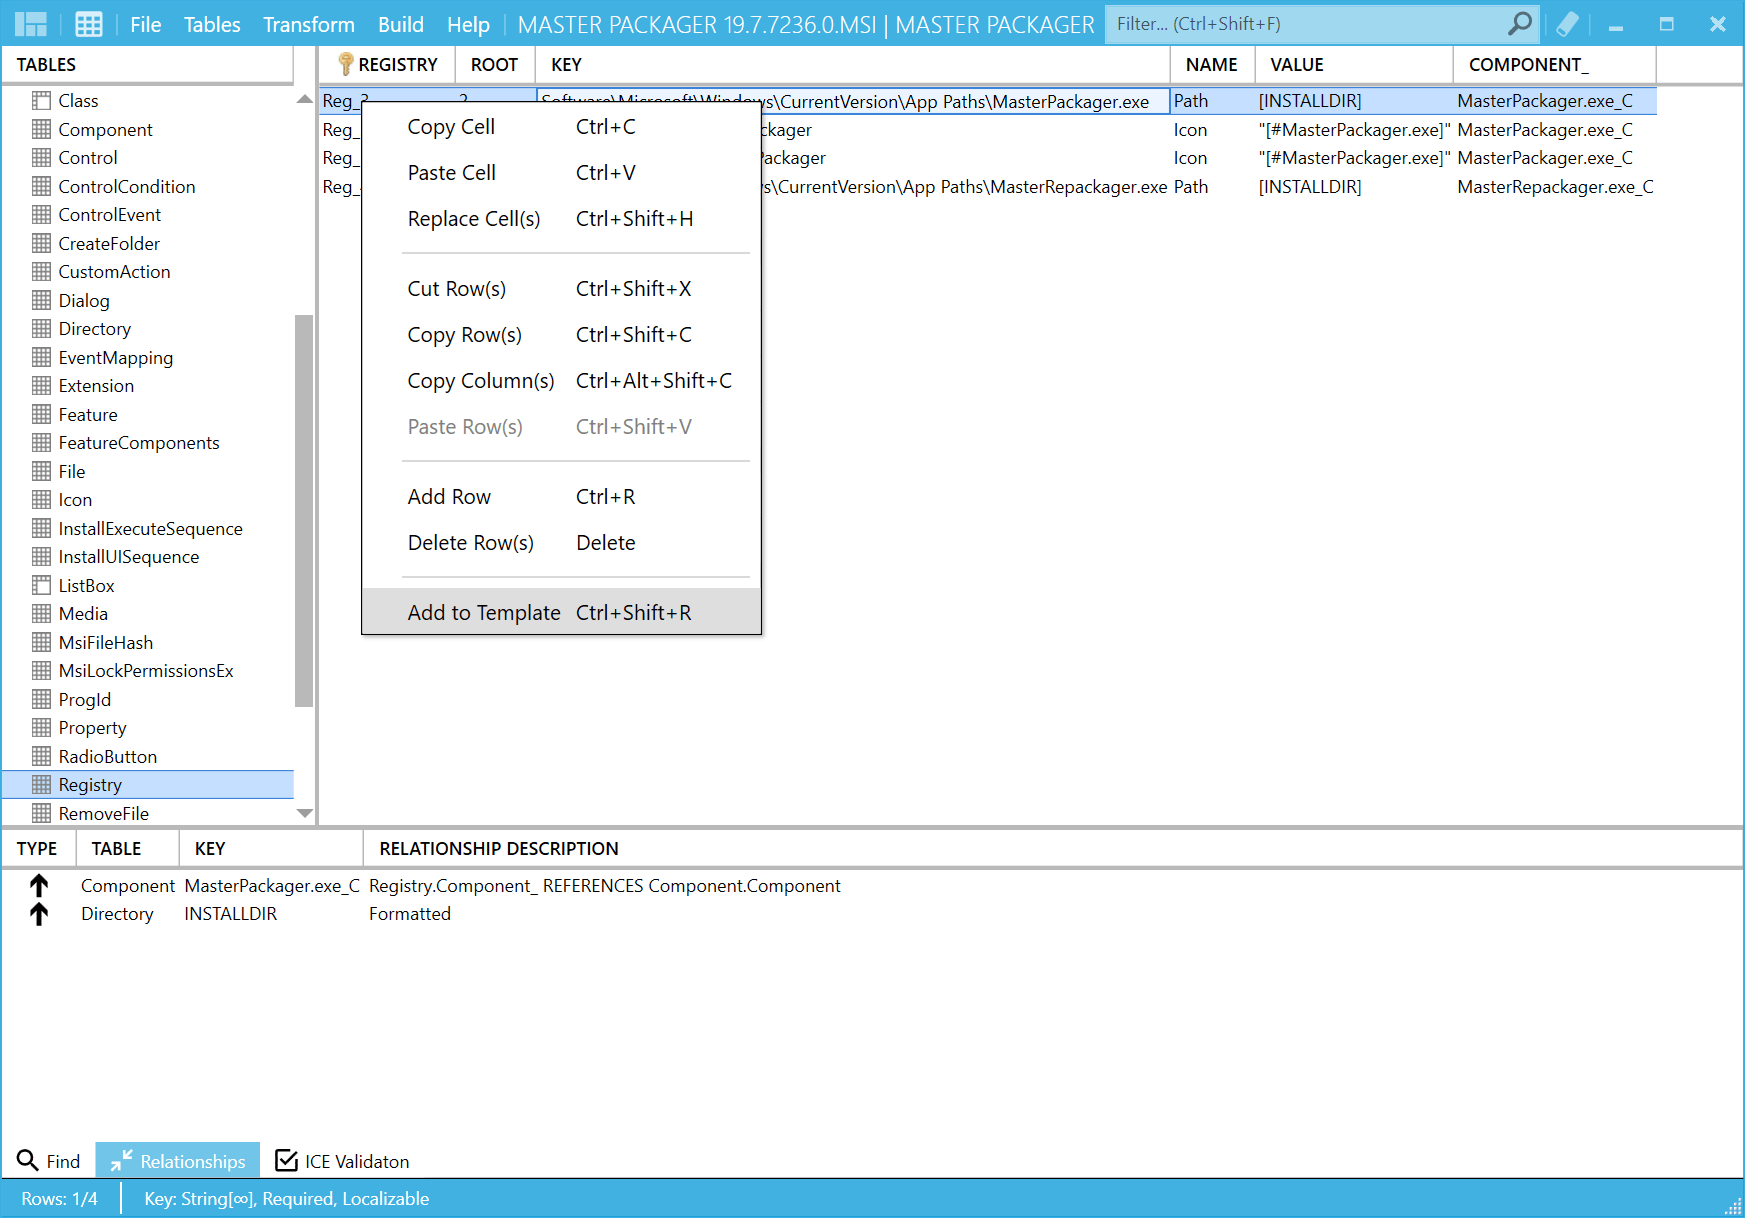Open the table grid view icon

click(x=88, y=23)
